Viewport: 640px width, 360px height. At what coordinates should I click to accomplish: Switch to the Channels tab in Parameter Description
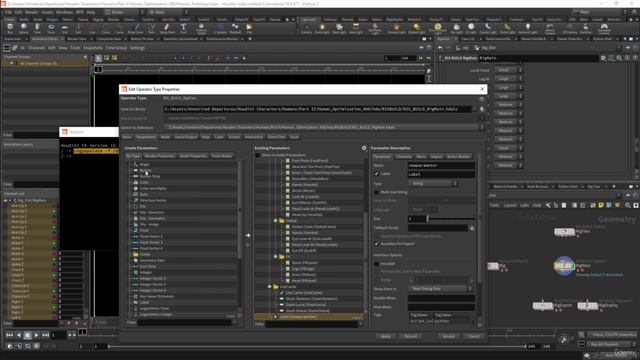[403, 156]
